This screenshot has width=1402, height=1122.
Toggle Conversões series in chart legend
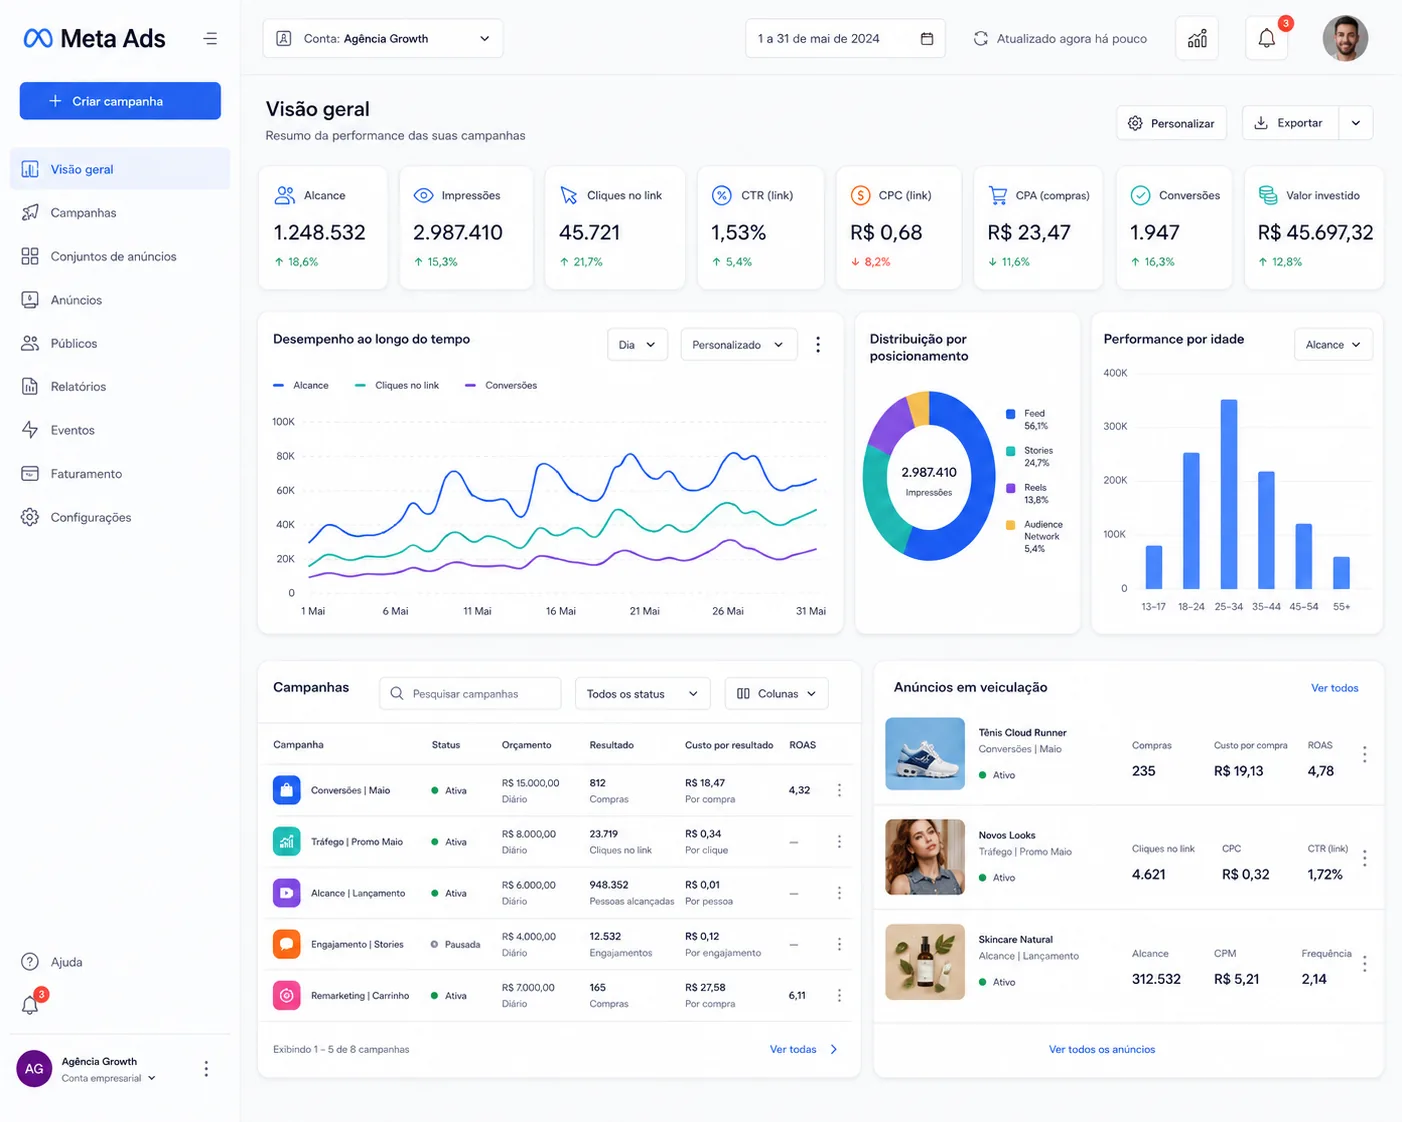[x=501, y=385]
